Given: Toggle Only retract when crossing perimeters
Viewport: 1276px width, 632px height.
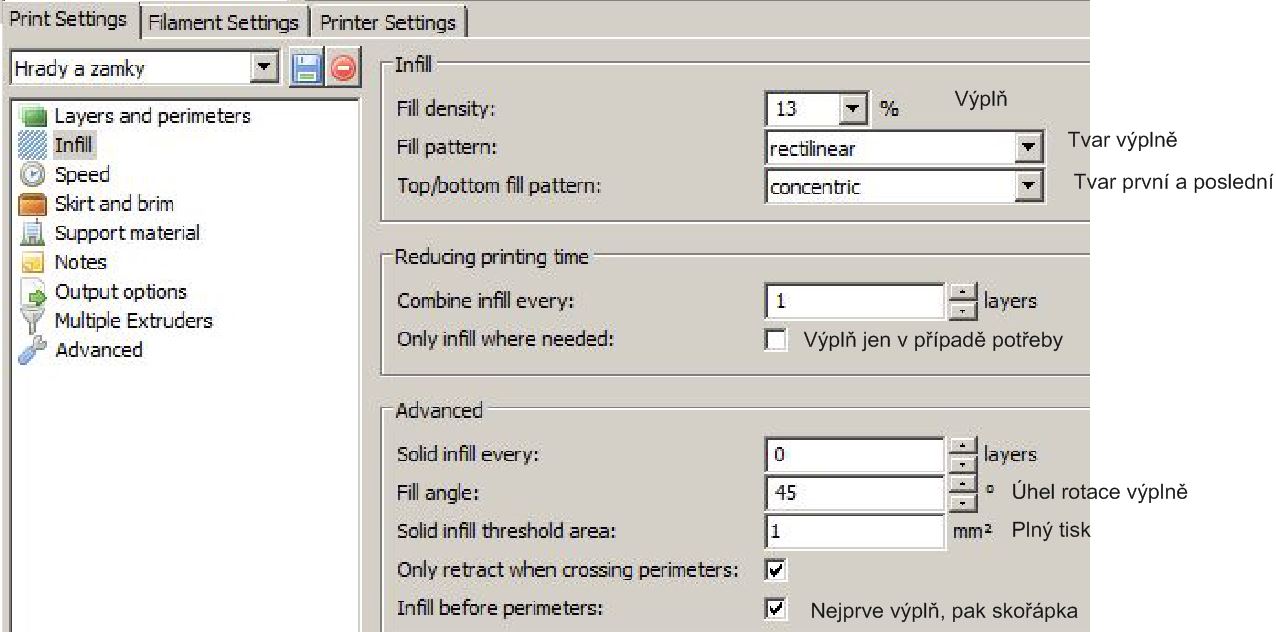Looking at the screenshot, I should tap(775, 570).
